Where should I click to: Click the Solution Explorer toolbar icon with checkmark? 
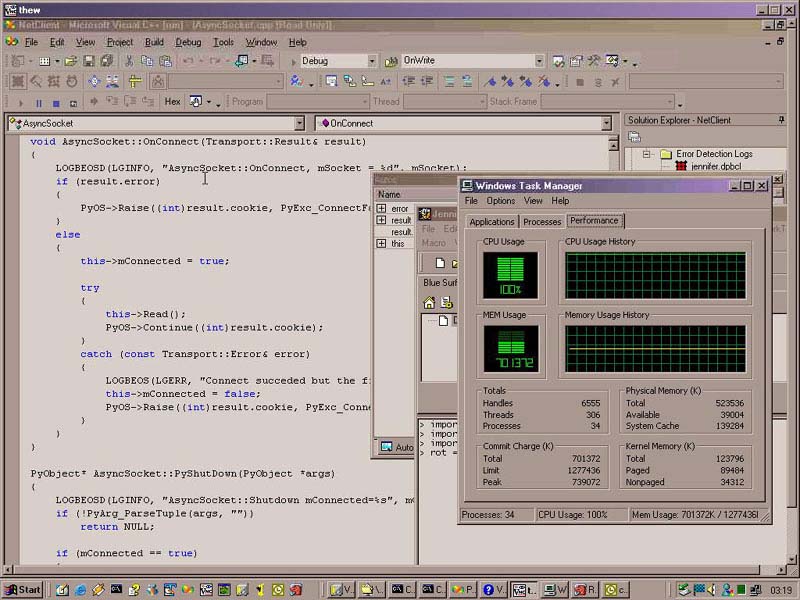pos(559,61)
